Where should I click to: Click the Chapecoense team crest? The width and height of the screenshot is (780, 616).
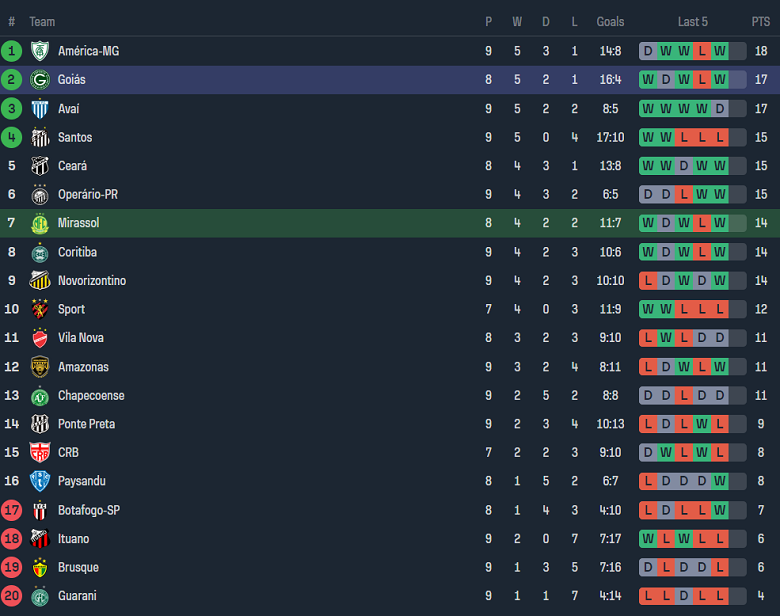40,395
